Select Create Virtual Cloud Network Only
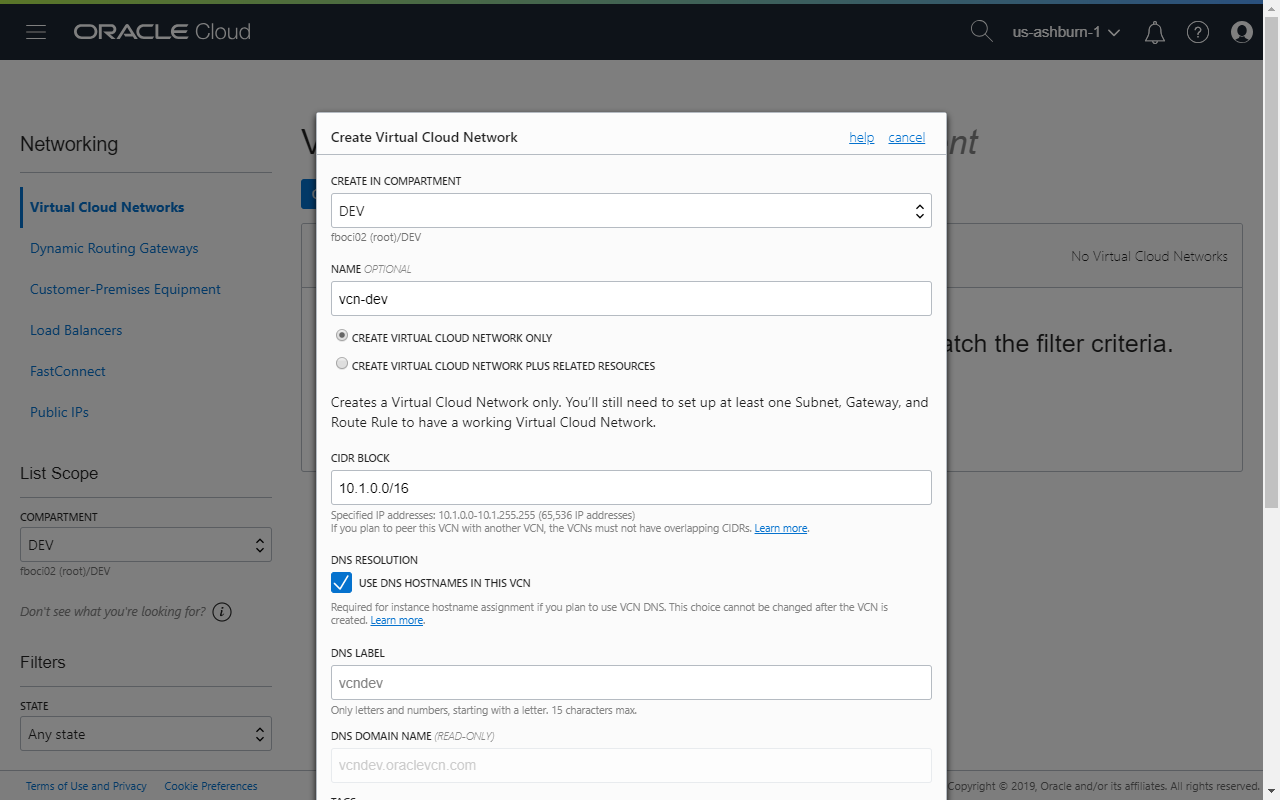The width and height of the screenshot is (1280, 800). point(341,335)
